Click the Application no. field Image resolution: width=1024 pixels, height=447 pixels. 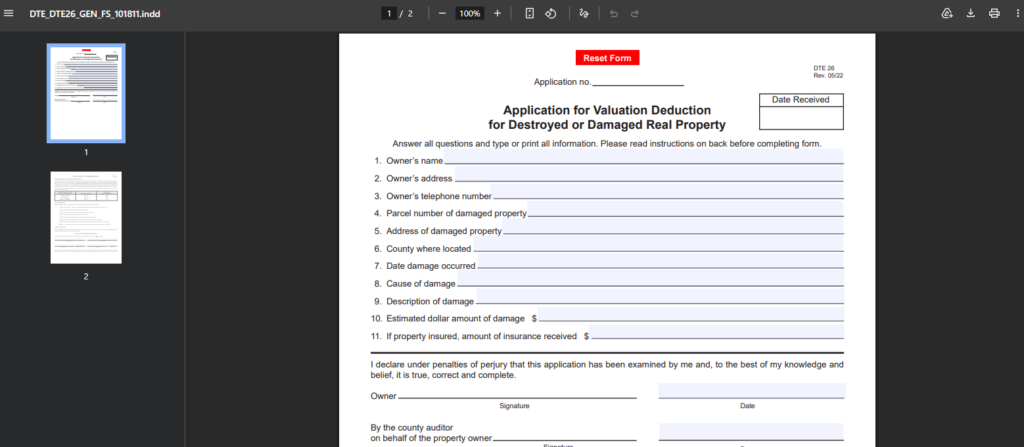click(x=638, y=80)
